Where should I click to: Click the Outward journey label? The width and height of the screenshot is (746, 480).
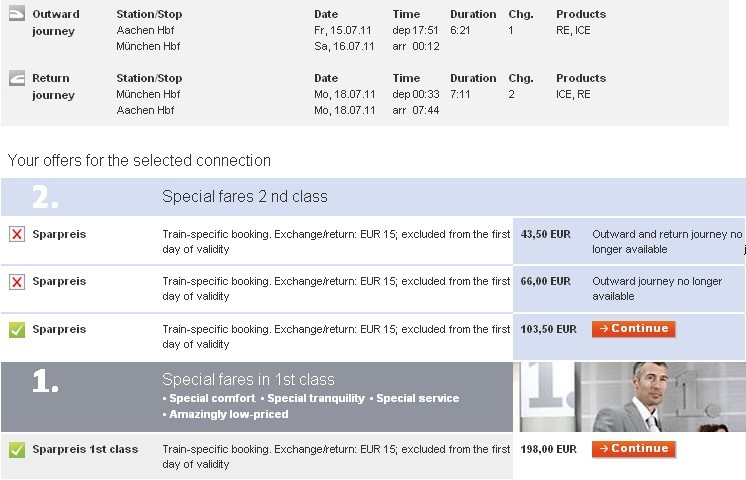[56, 22]
